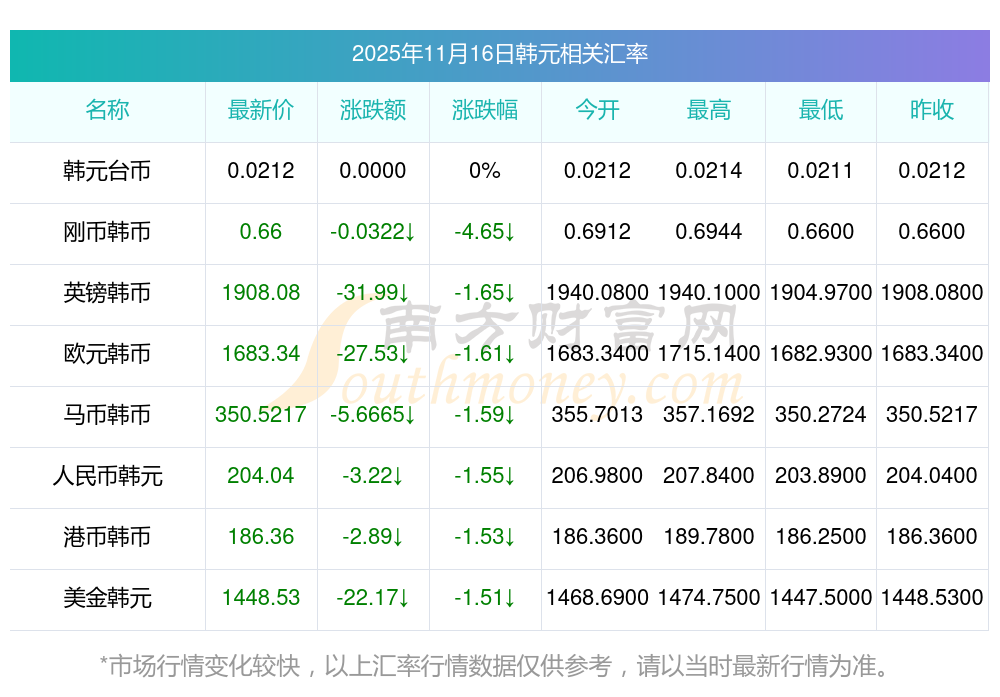
Task: Select the 美金韩元 row name
Action: point(107,598)
